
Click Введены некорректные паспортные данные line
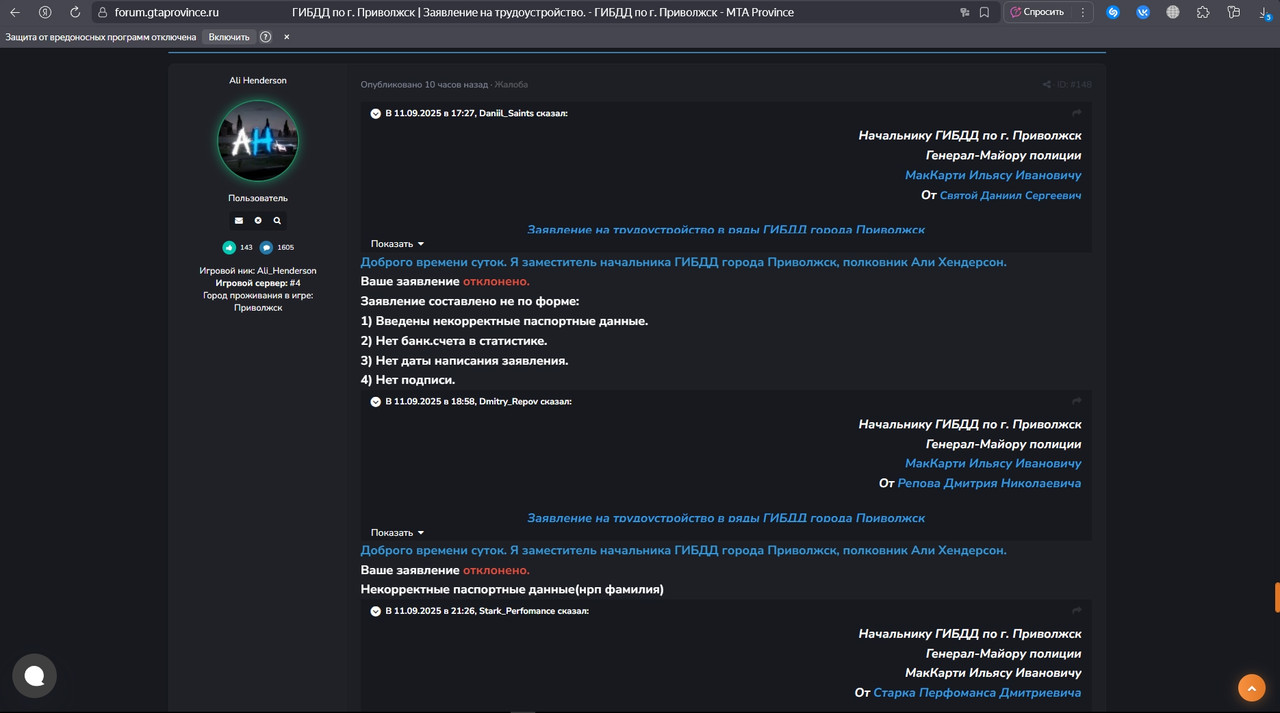(x=504, y=321)
